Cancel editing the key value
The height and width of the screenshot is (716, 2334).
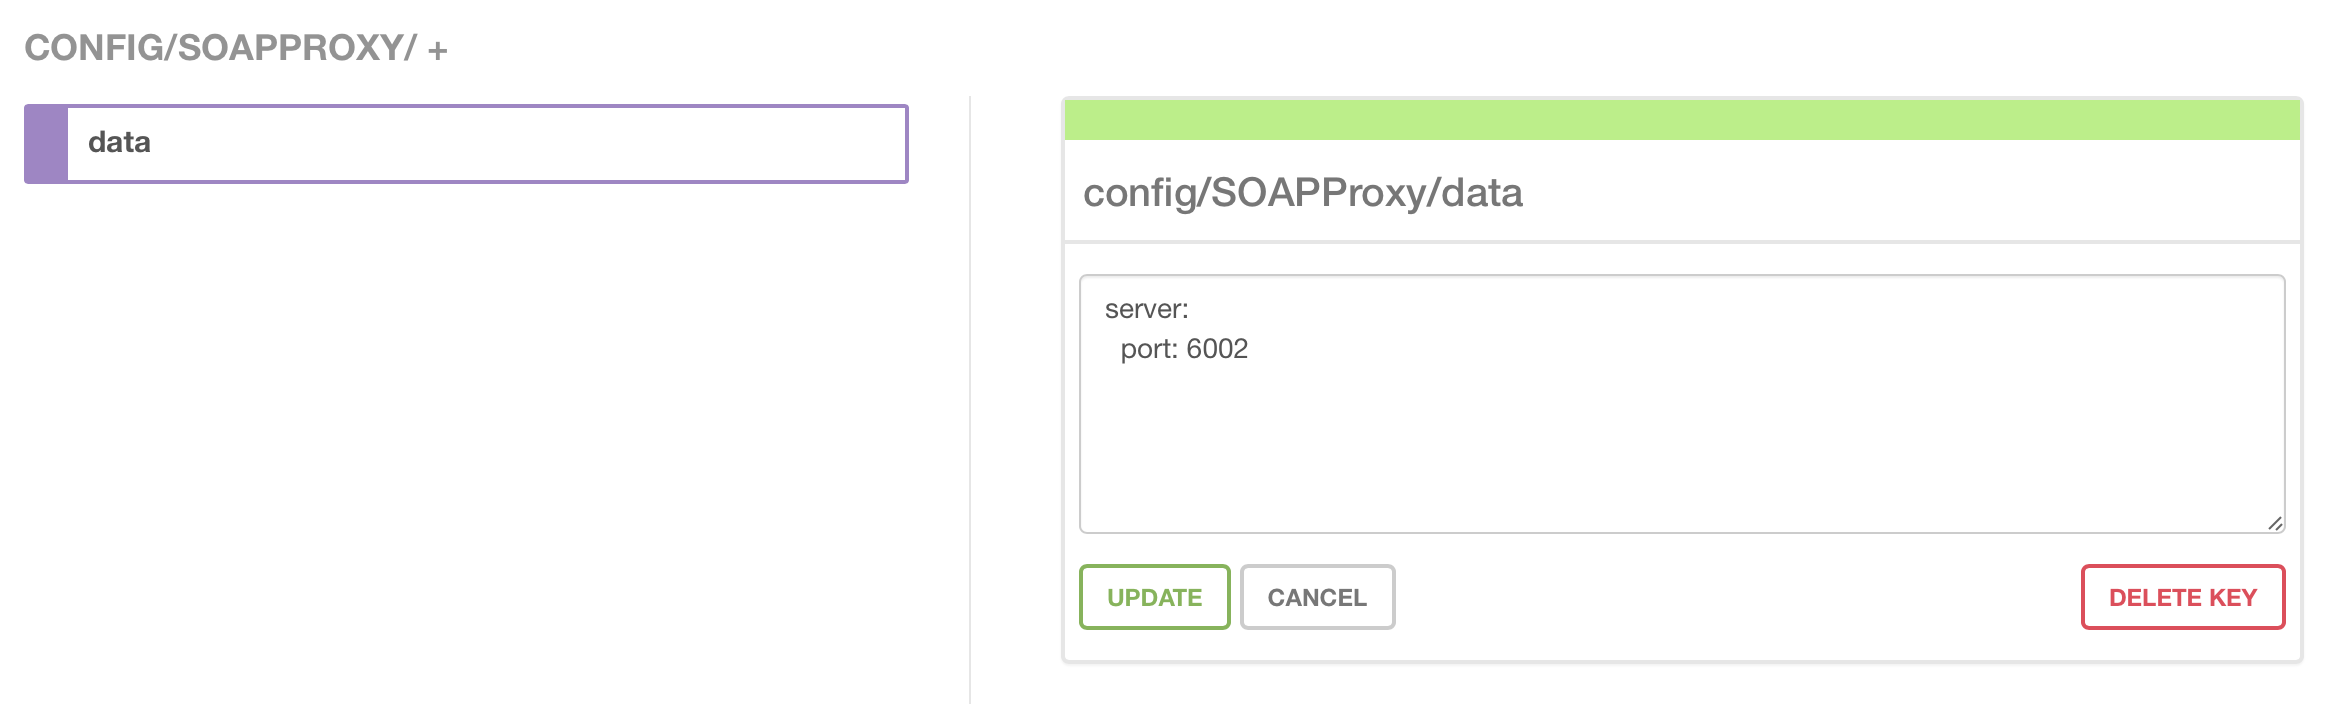tap(1316, 597)
